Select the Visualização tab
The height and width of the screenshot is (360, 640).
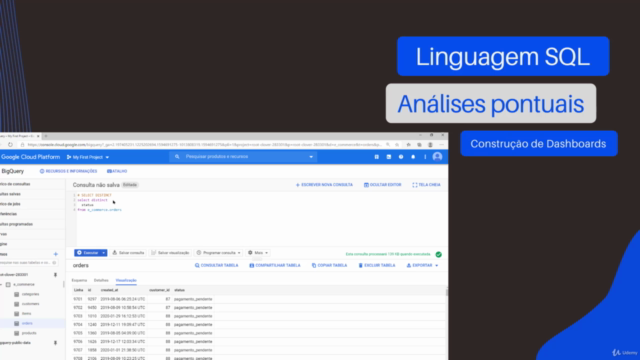126,280
